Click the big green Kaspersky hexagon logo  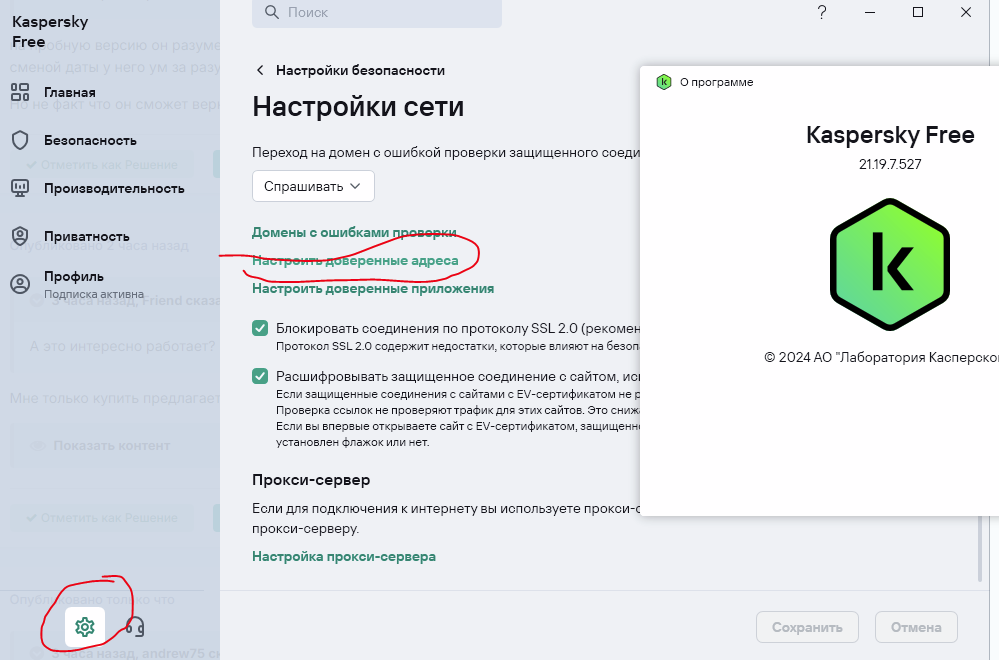[x=889, y=264]
